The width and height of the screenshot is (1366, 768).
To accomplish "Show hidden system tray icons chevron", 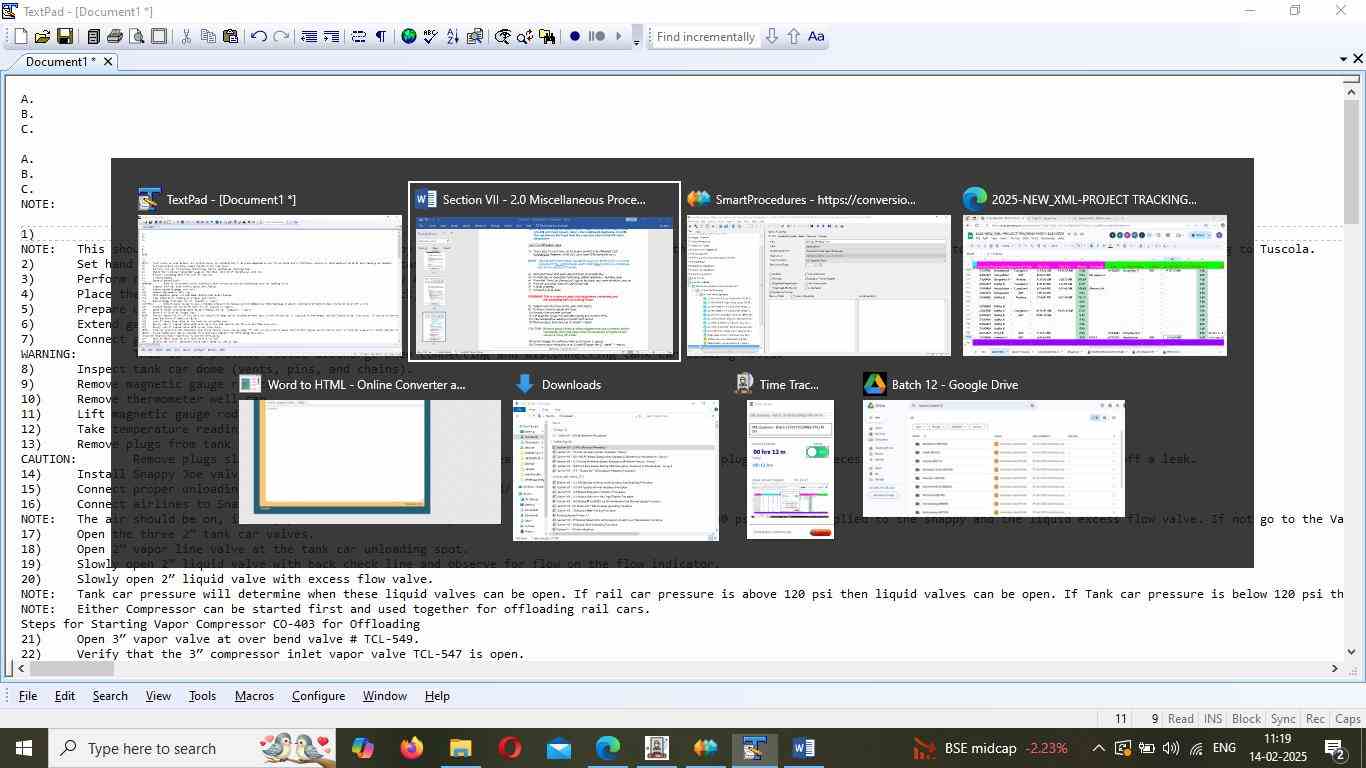I will click(x=1098, y=748).
